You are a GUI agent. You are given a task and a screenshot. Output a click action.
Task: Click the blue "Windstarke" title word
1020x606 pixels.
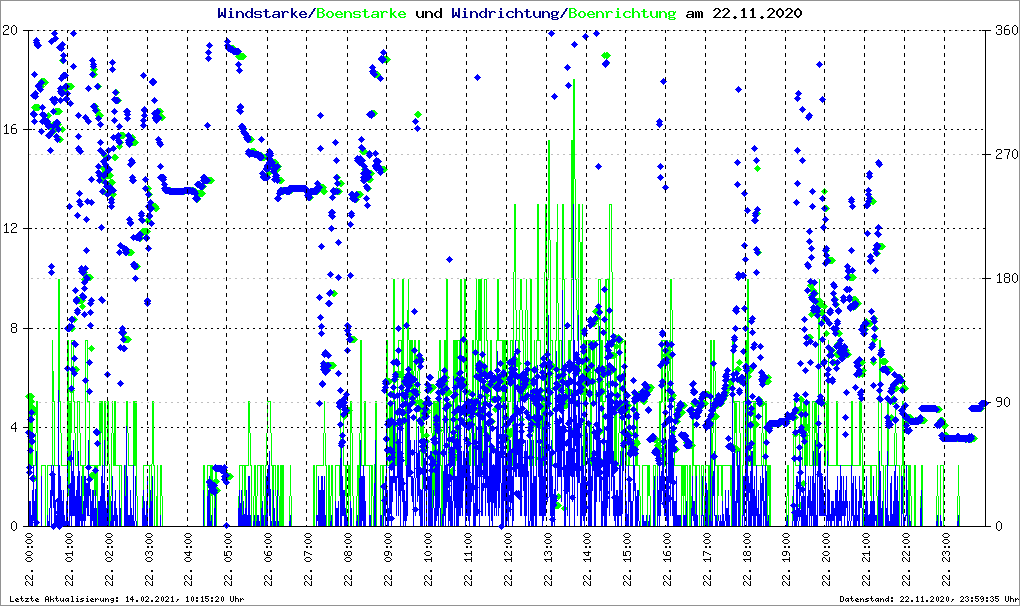pos(264,14)
